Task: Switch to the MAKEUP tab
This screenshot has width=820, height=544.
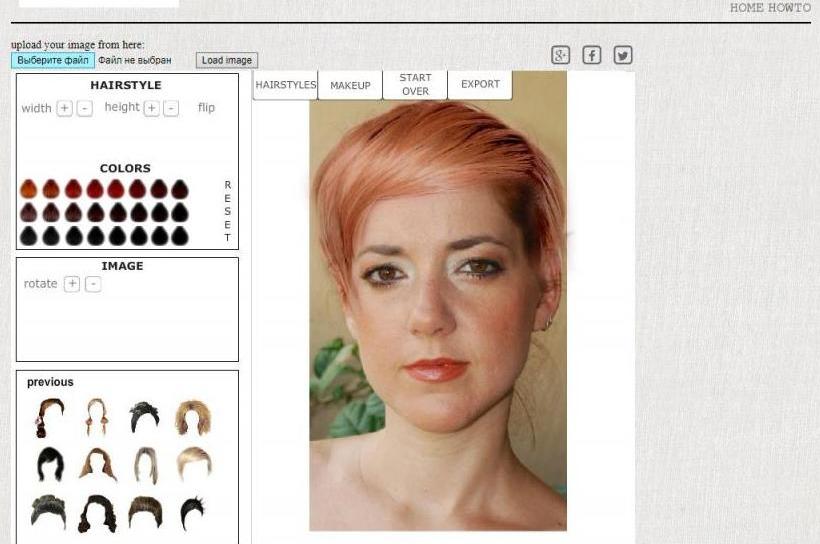Action: click(350, 85)
